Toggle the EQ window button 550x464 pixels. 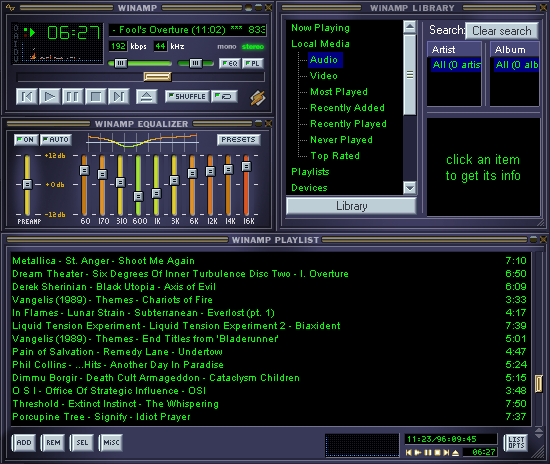pyautogui.click(x=230, y=63)
